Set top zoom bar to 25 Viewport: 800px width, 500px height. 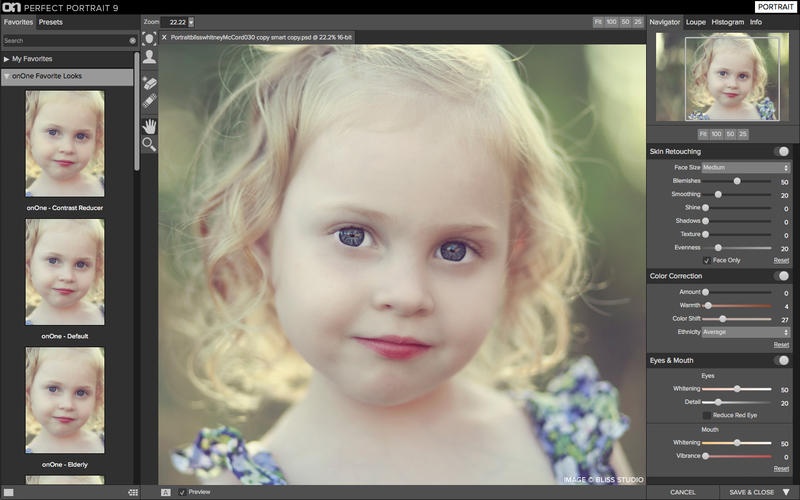[x=638, y=22]
